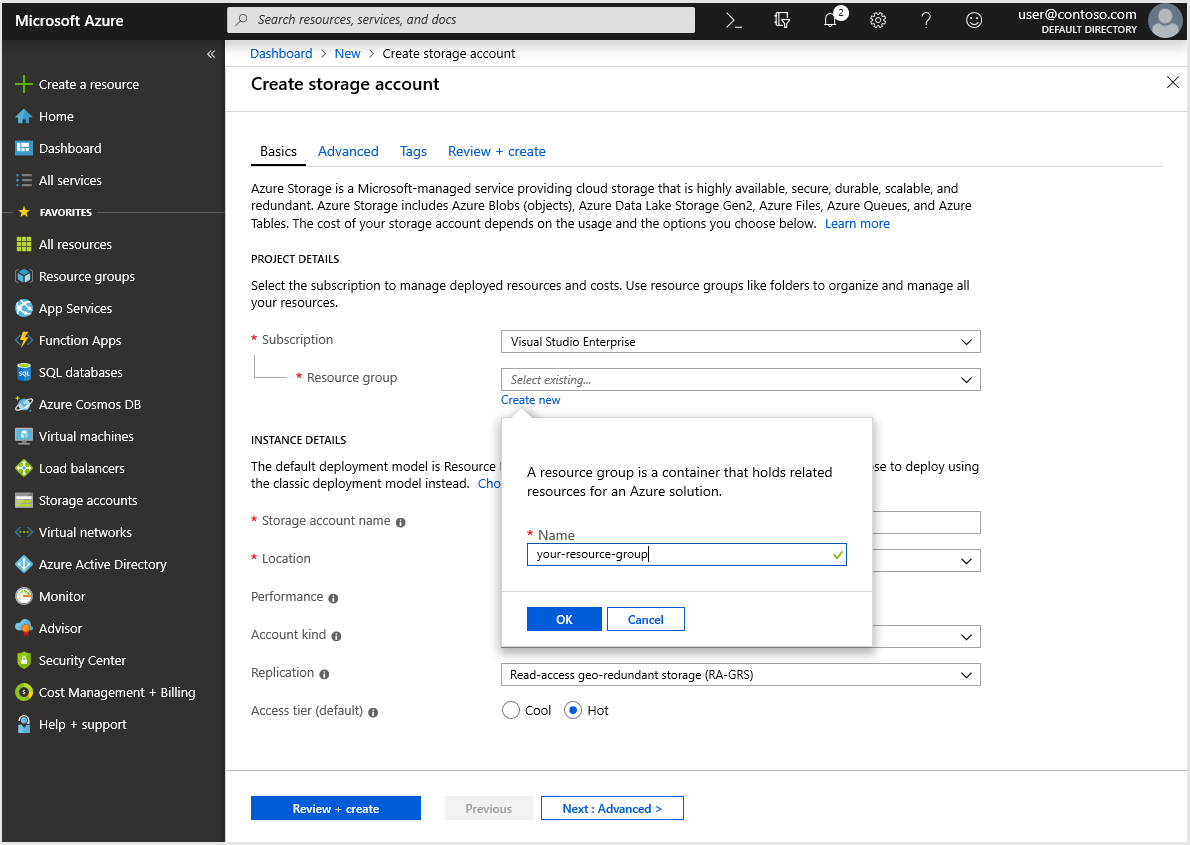Open the Subscription dropdown
Screen dimensions: 1190x845
(x=740, y=341)
